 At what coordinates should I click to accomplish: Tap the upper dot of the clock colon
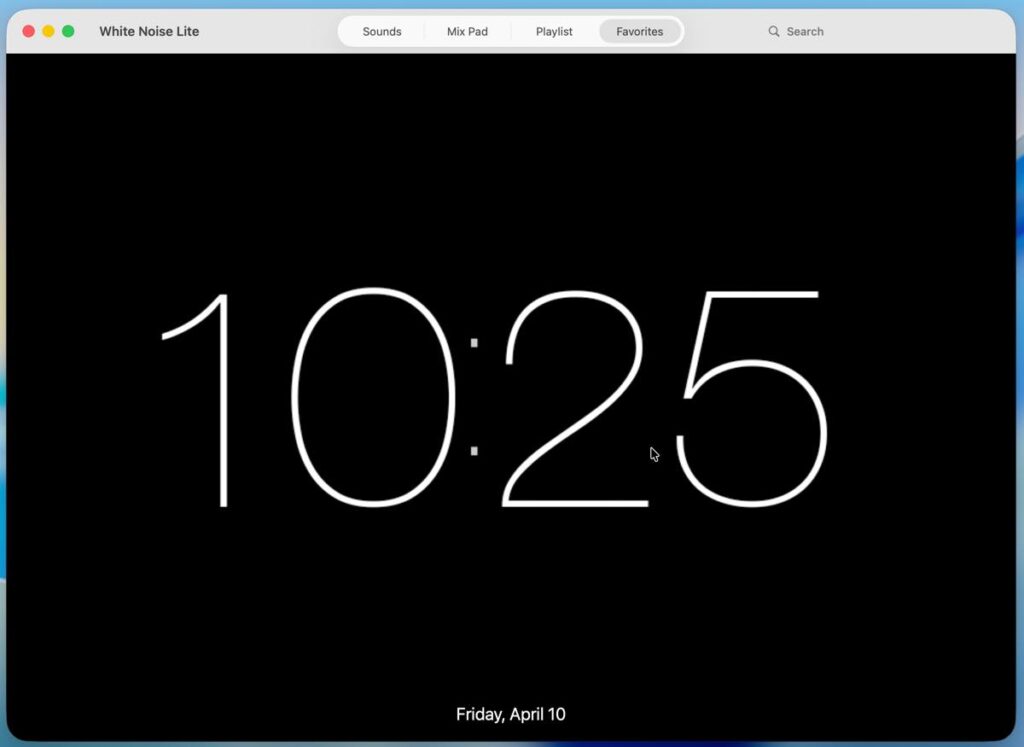point(474,343)
